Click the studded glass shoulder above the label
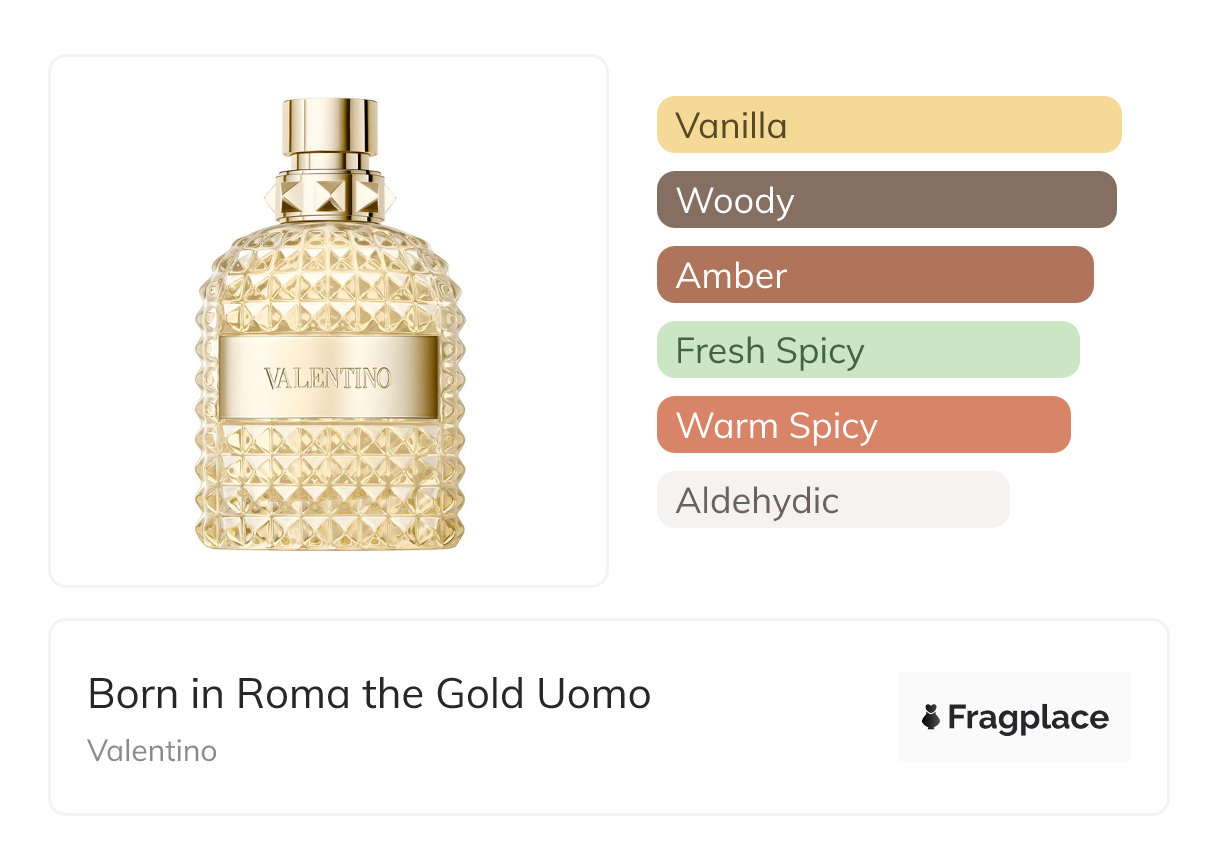The height and width of the screenshot is (864, 1218). pyautogui.click(x=328, y=280)
